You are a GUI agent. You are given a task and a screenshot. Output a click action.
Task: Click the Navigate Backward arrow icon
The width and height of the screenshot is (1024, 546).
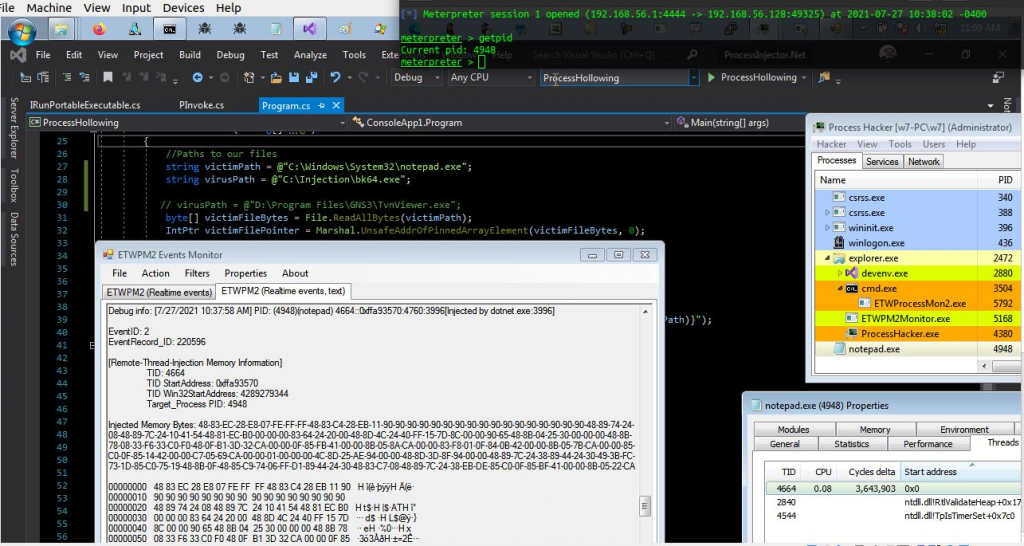click(x=197, y=77)
